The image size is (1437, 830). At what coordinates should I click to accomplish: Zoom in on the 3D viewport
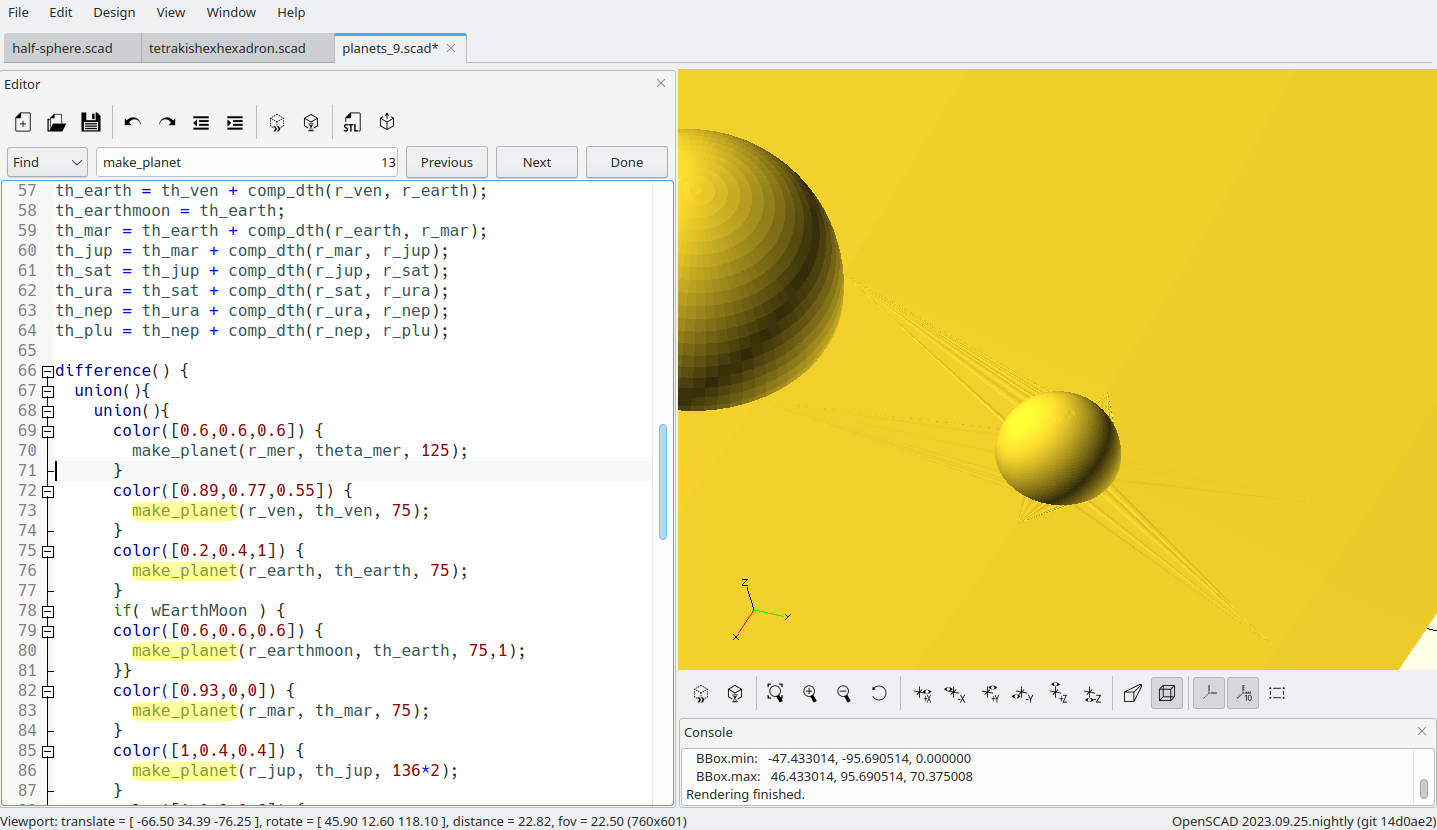810,693
